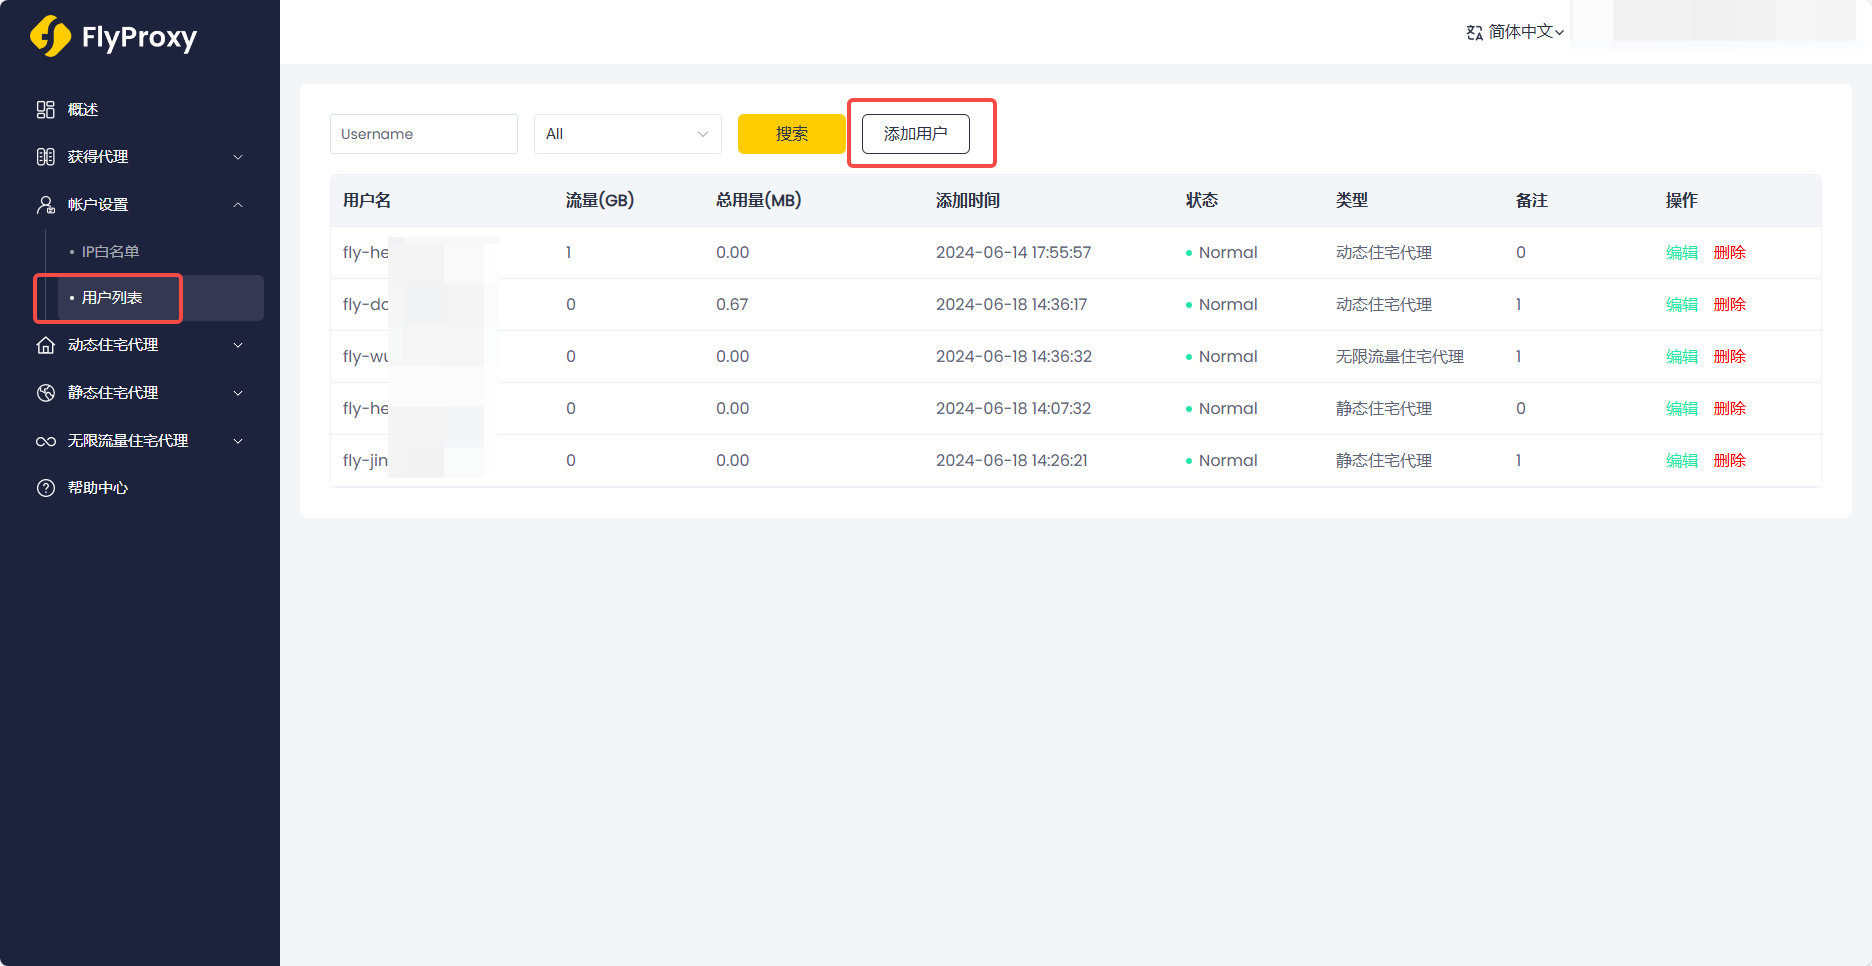Click 编辑 for the fly-jin row
1872x966 pixels.
tap(1682, 461)
